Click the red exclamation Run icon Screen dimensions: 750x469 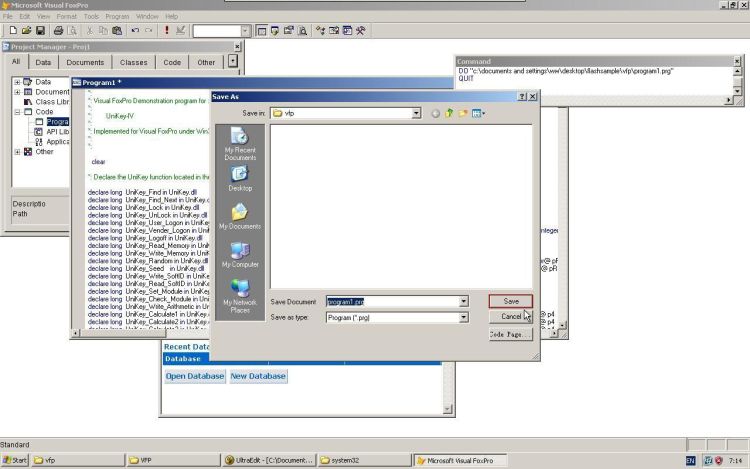[166, 31]
